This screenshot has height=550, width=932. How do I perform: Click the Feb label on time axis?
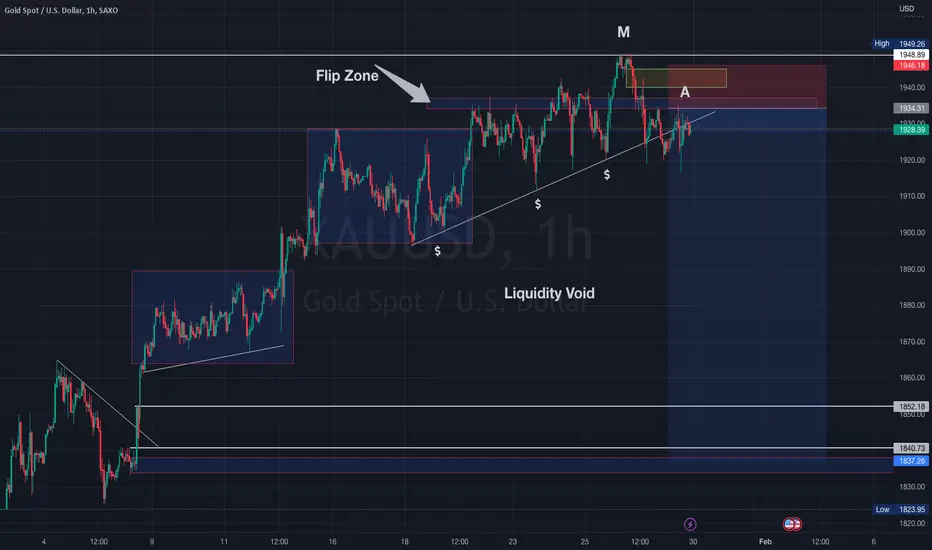[765, 542]
